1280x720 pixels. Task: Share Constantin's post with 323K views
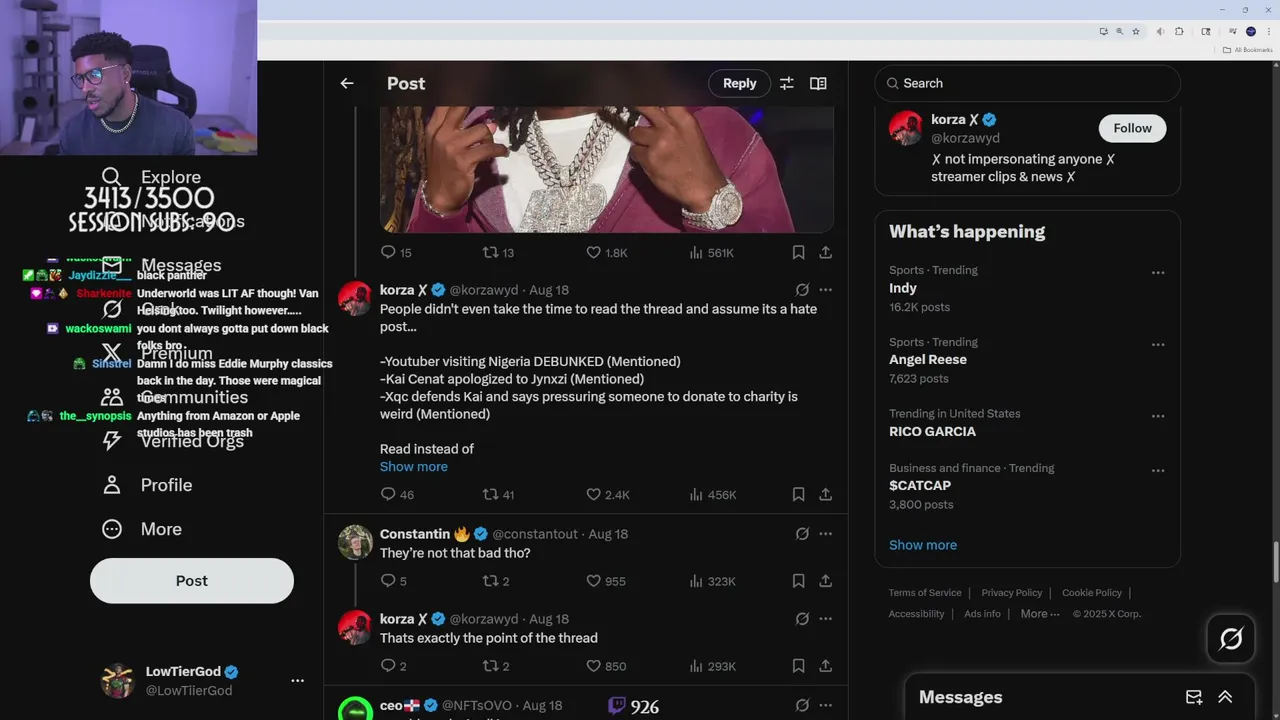(x=826, y=581)
